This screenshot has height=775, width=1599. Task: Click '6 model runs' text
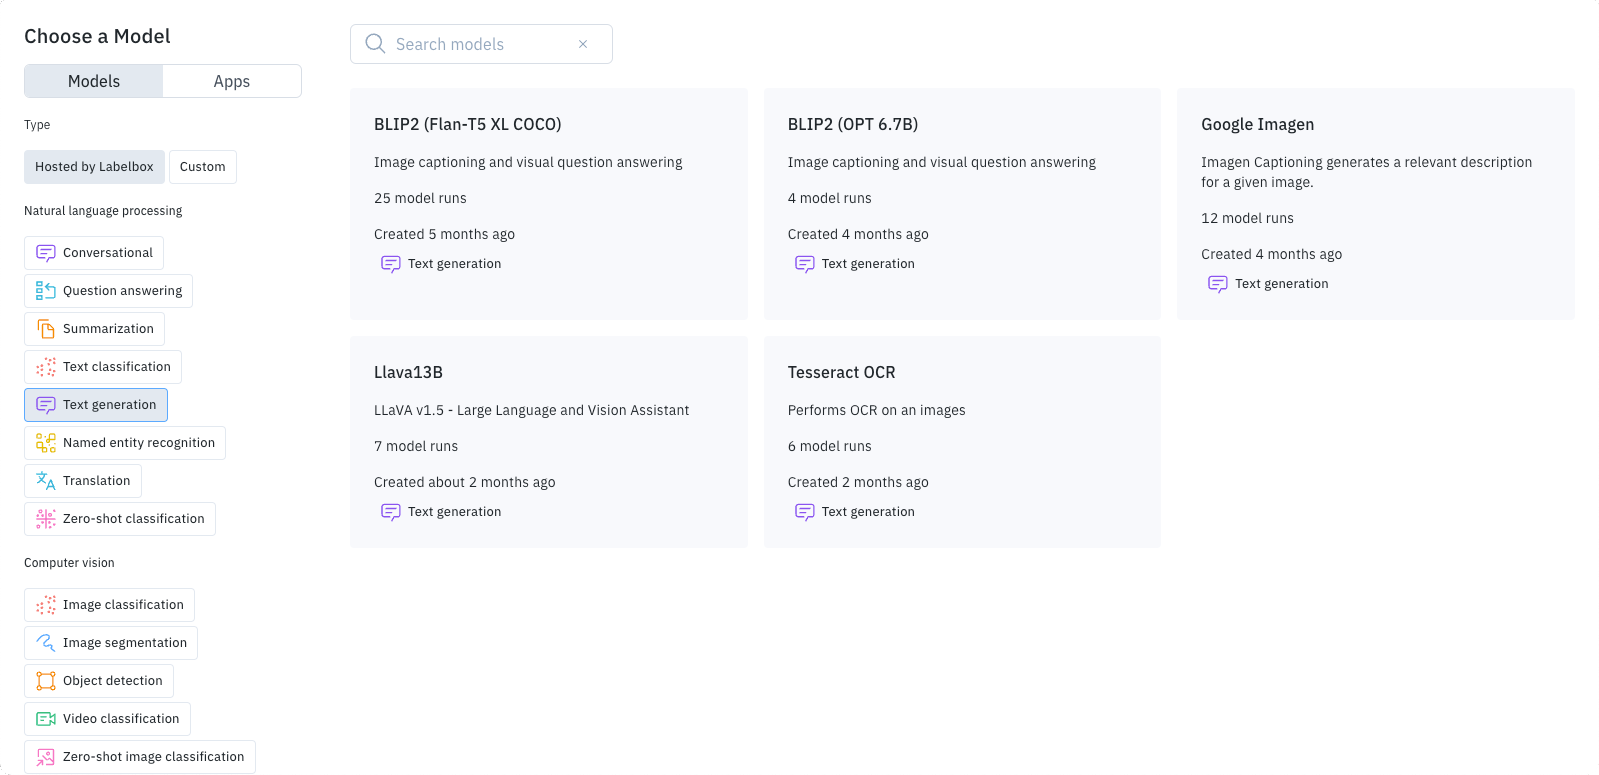tap(830, 446)
